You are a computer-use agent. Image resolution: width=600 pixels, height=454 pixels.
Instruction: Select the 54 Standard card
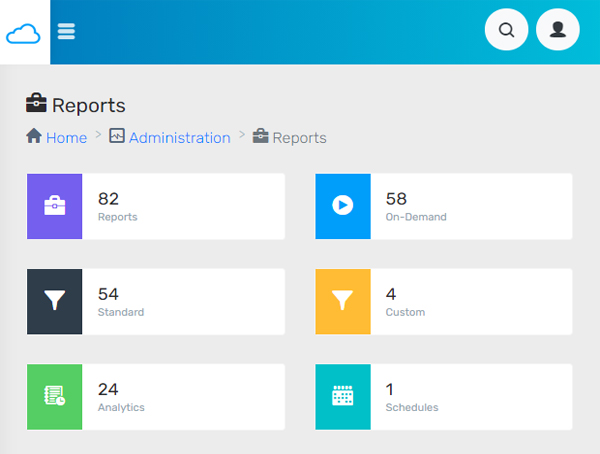[x=156, y=302]
